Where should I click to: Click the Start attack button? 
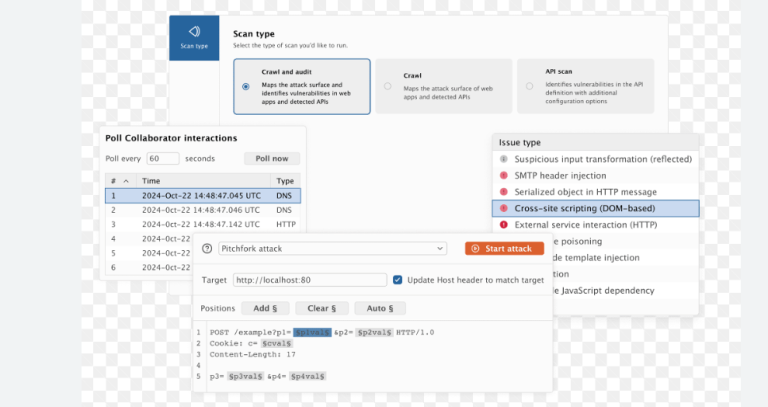[x=504, y=249]
